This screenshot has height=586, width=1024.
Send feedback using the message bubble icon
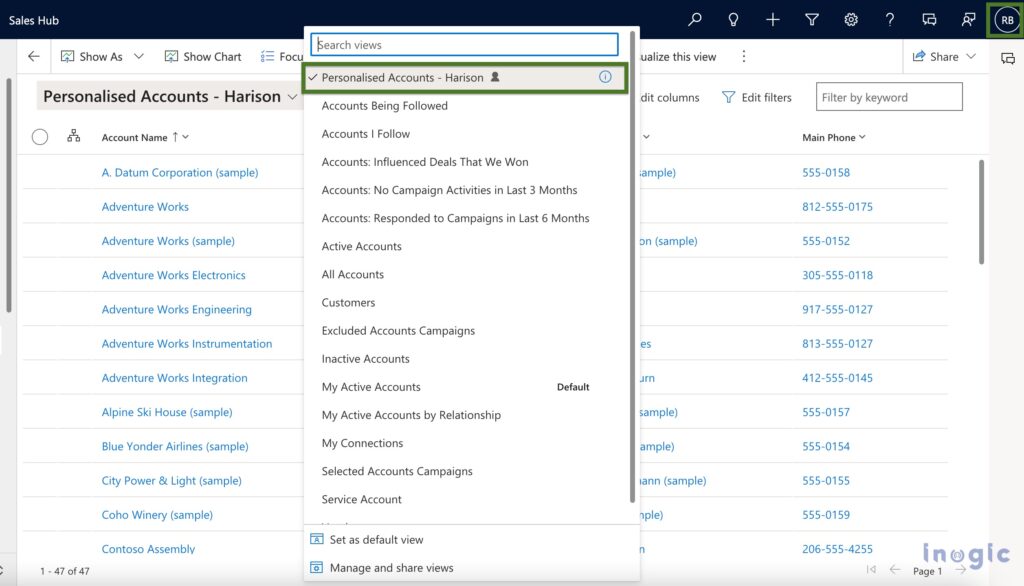coord(929,20)
